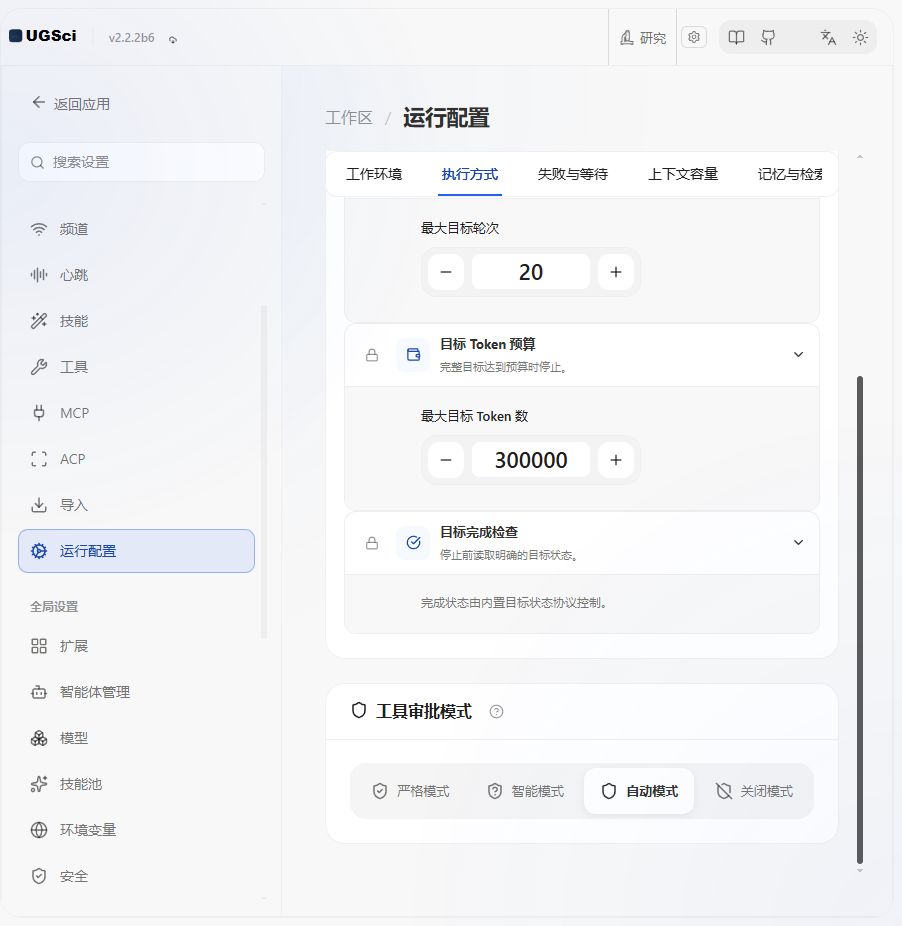
Task: Switch to 执行方式 tab
Action: pos(470,174)
